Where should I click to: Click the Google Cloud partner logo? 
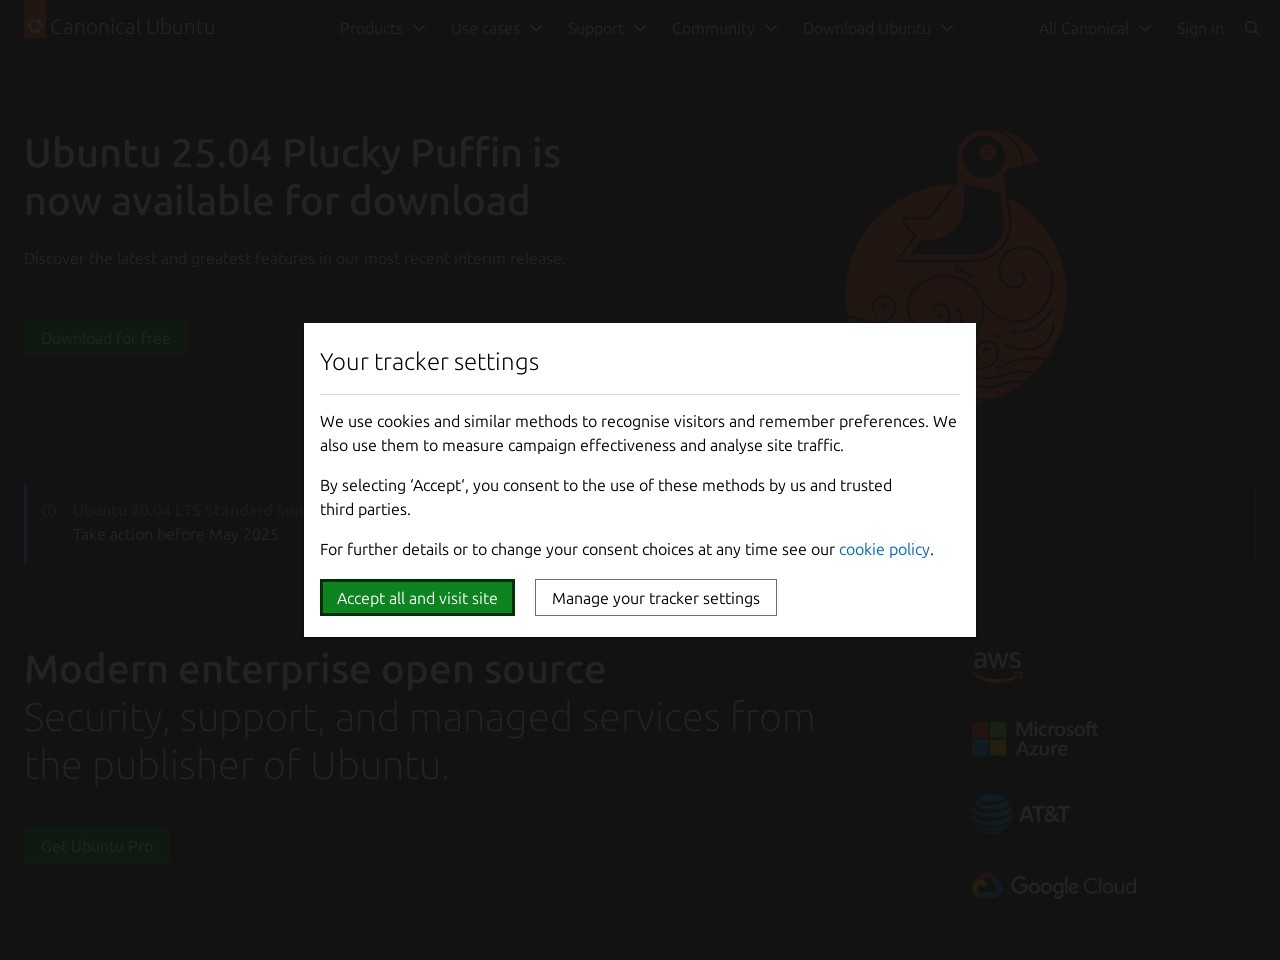[1054, 886]
